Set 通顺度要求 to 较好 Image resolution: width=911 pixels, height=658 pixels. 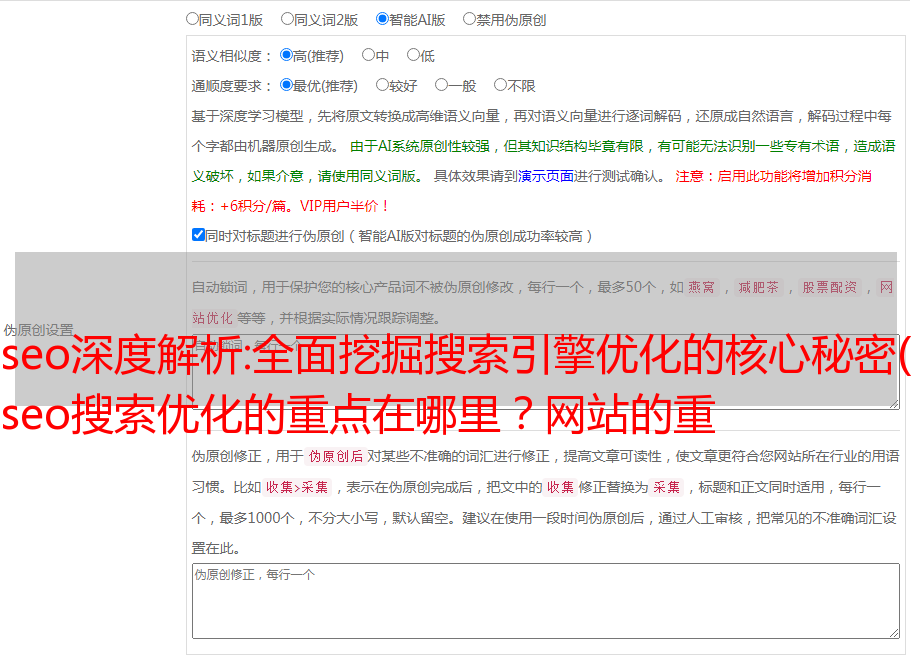[382, 85]
